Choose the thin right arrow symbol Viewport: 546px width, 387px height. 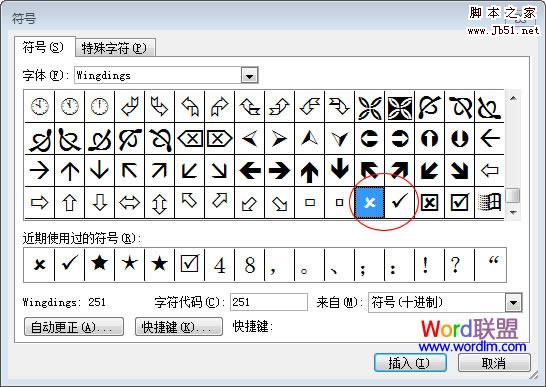point(39,170)
